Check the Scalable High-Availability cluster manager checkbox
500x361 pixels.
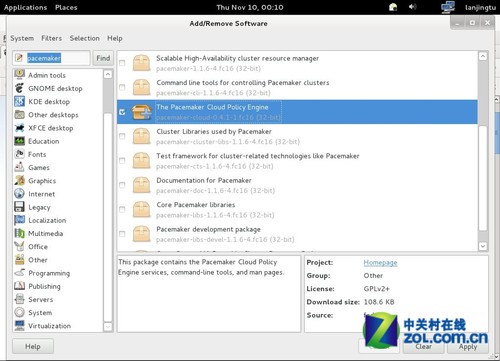(122, 63)
